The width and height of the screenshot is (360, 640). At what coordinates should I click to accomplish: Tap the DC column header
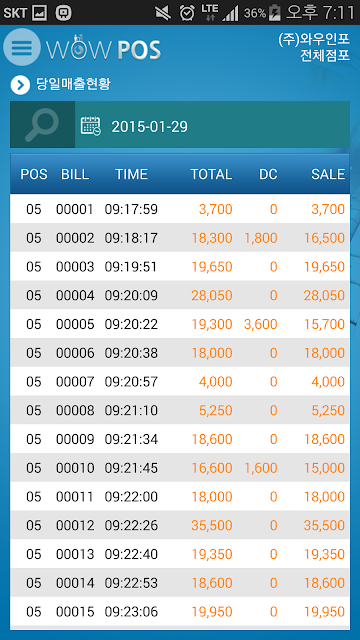pyautogui.click(x=268, y=174)
